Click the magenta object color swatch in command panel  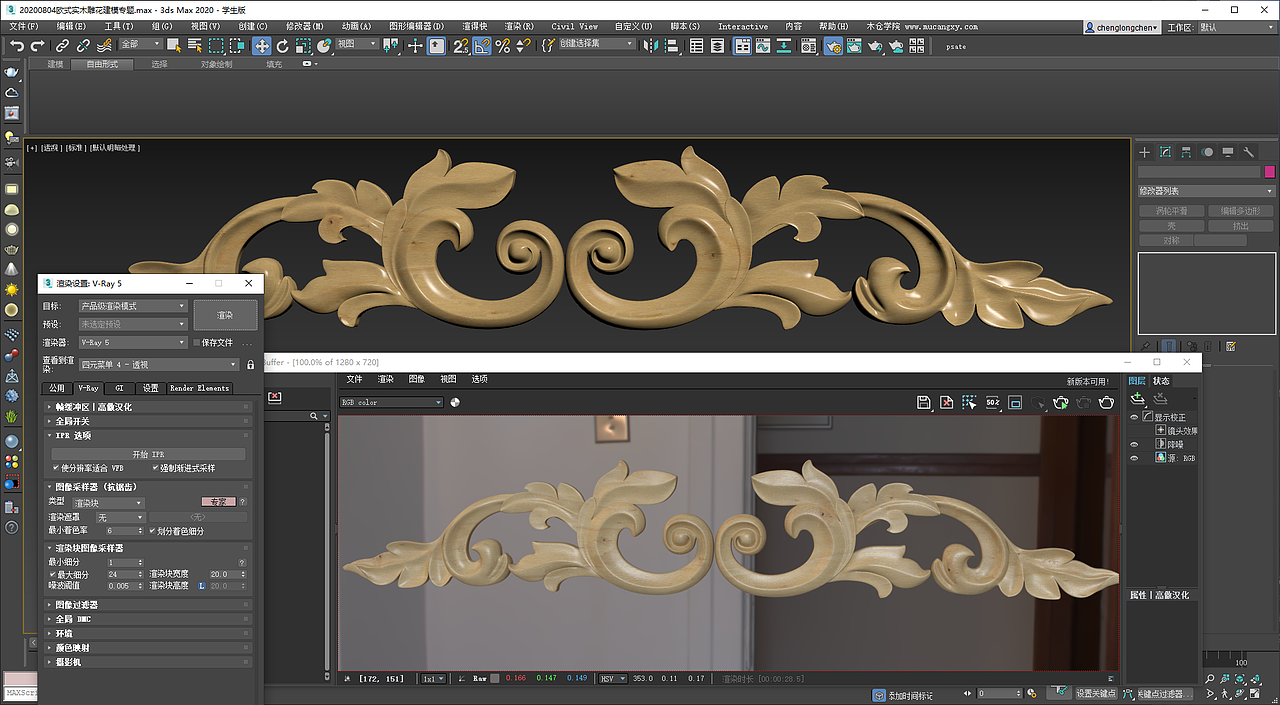(1270, 172)
